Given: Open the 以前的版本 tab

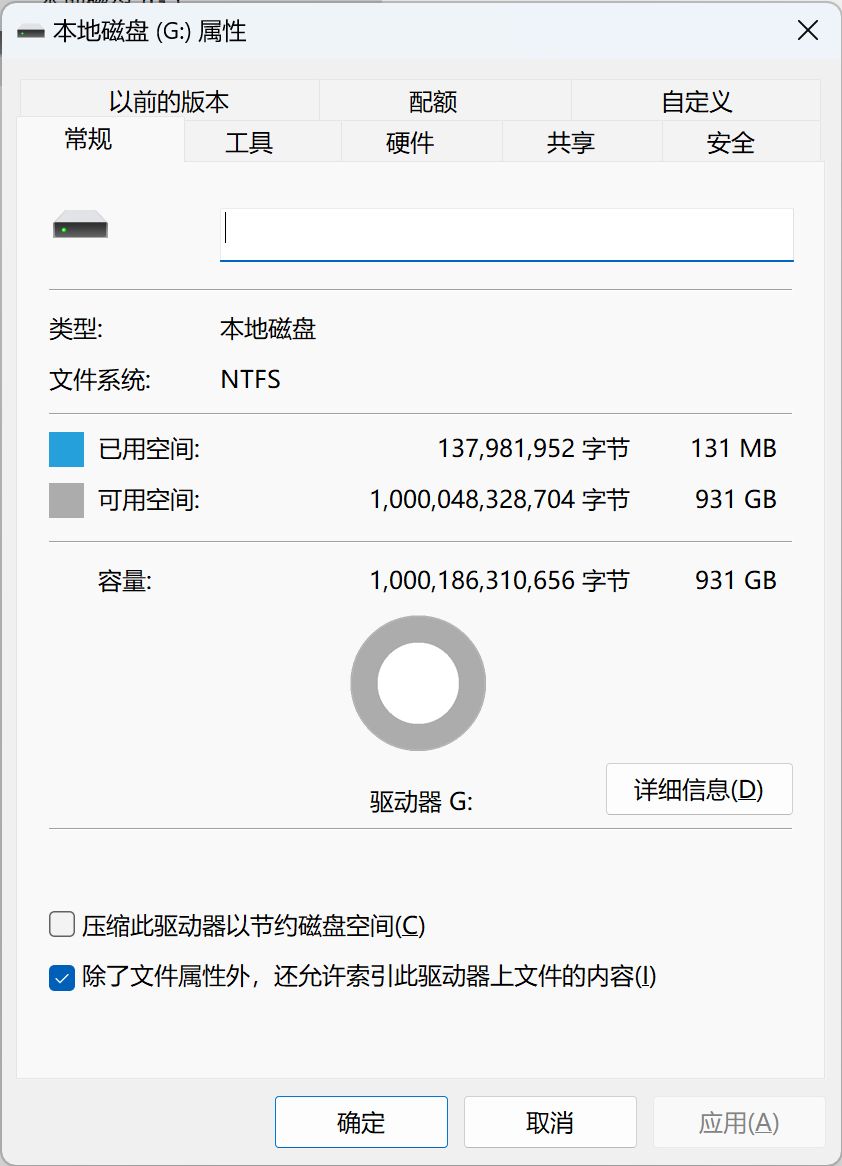Looking at the screenshot, I should click(x=169, y=101).
